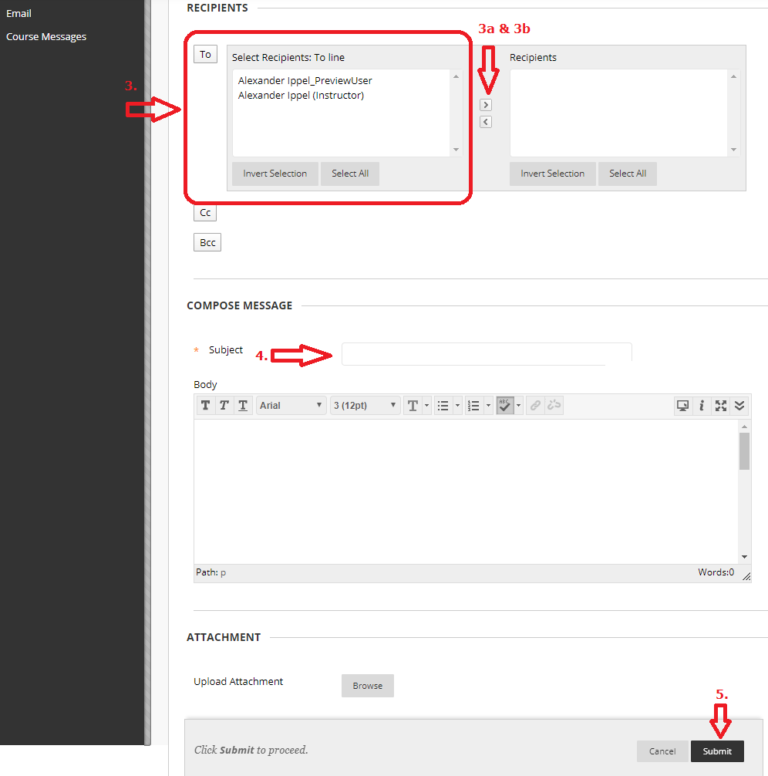The height and width of the screenshot is (776, 768).
Task: Open the spell checker language dropdown arrow
Action: (x=519, y=406)
